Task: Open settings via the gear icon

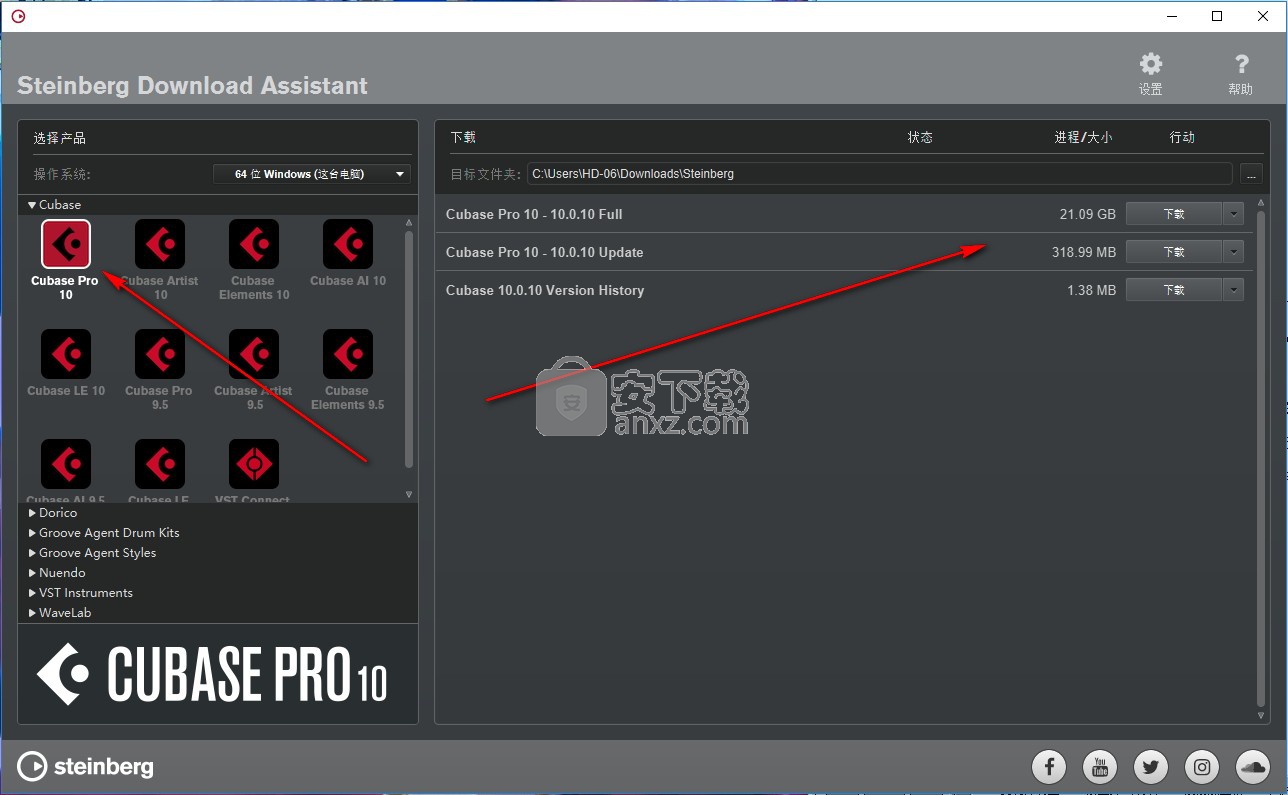Action: click(1151, 65)
